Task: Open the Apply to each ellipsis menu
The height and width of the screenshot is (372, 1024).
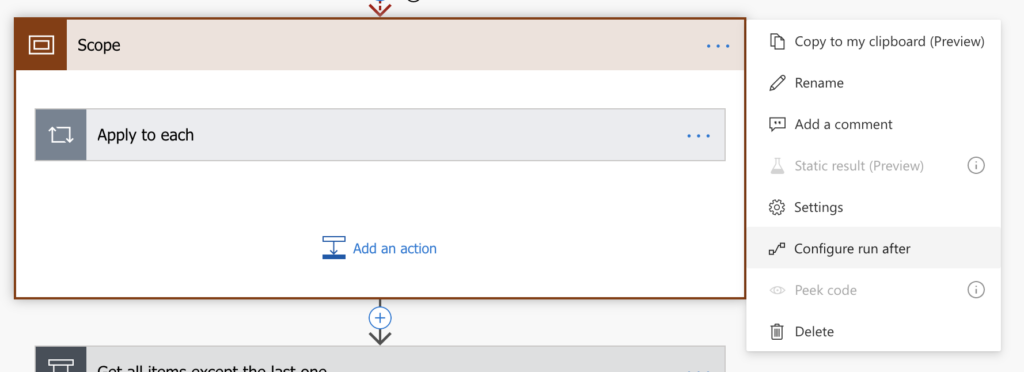Action: pyautogui.click(x=698, y=136)
